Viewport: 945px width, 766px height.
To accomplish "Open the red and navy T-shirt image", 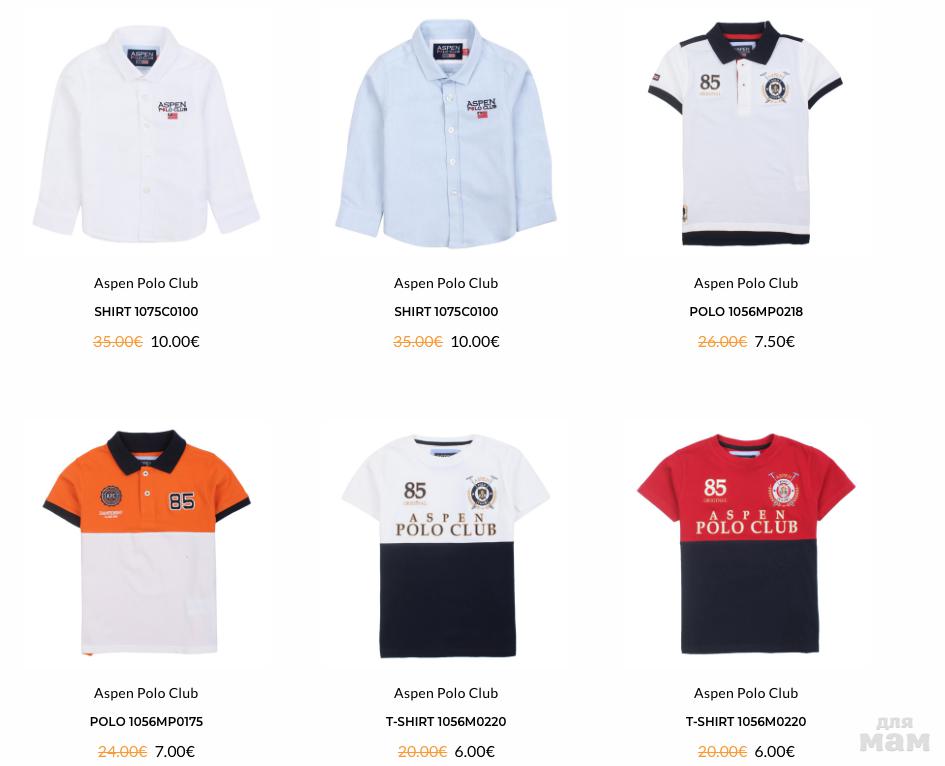I will click(x=746, y=544).
